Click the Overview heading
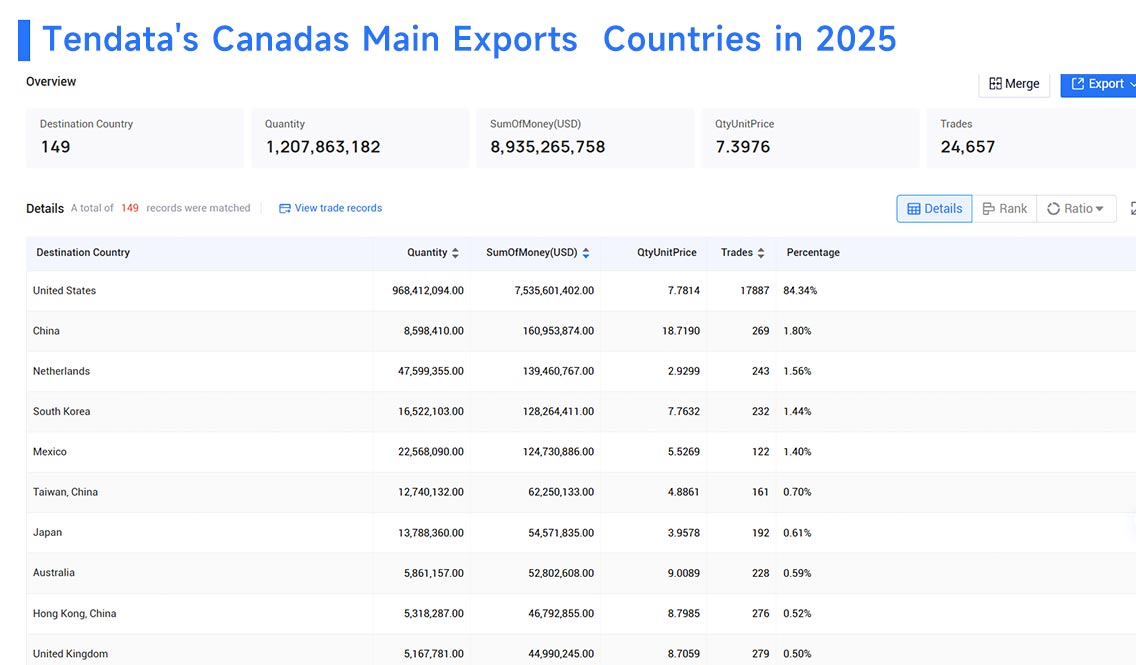Screen dimensions: 1136x665 51,82
